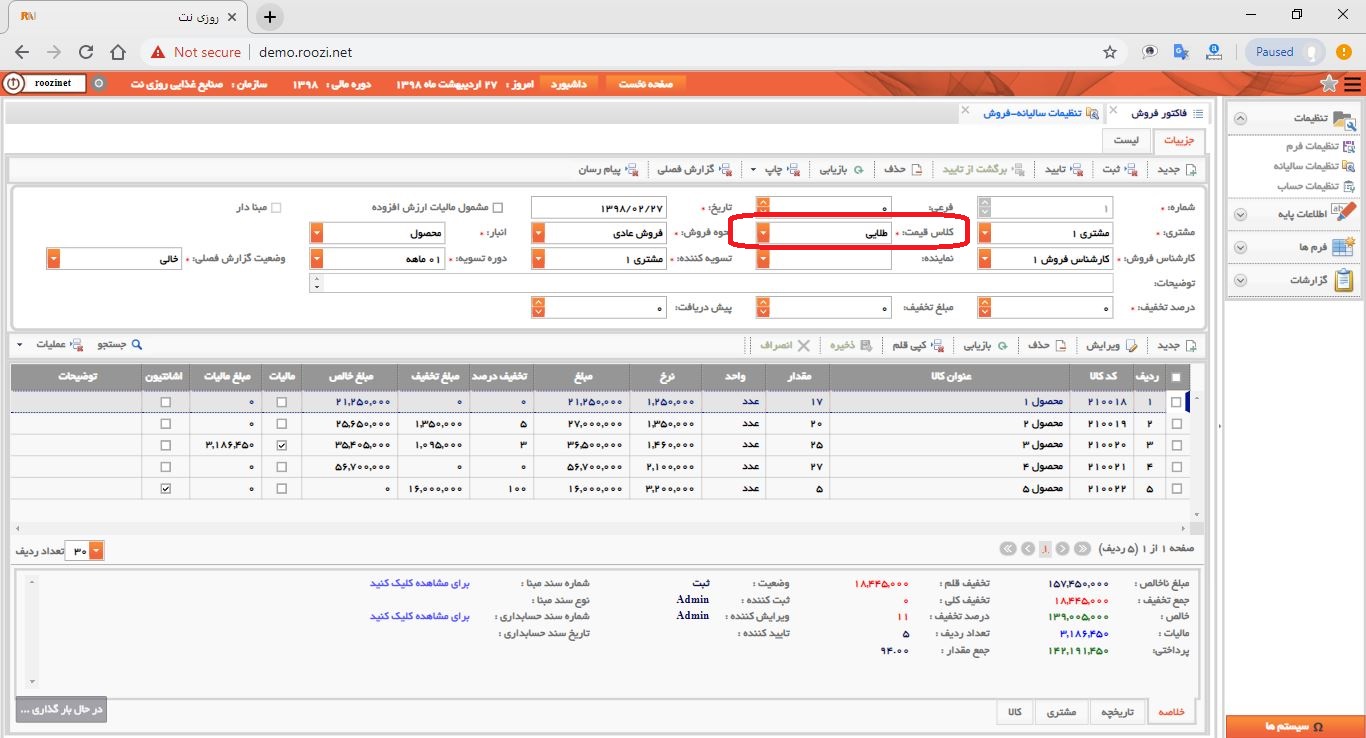This screenshot has height=738, width=1366.
Task: Select row checkbox for محصول ۲
Action: (1175, 424)
